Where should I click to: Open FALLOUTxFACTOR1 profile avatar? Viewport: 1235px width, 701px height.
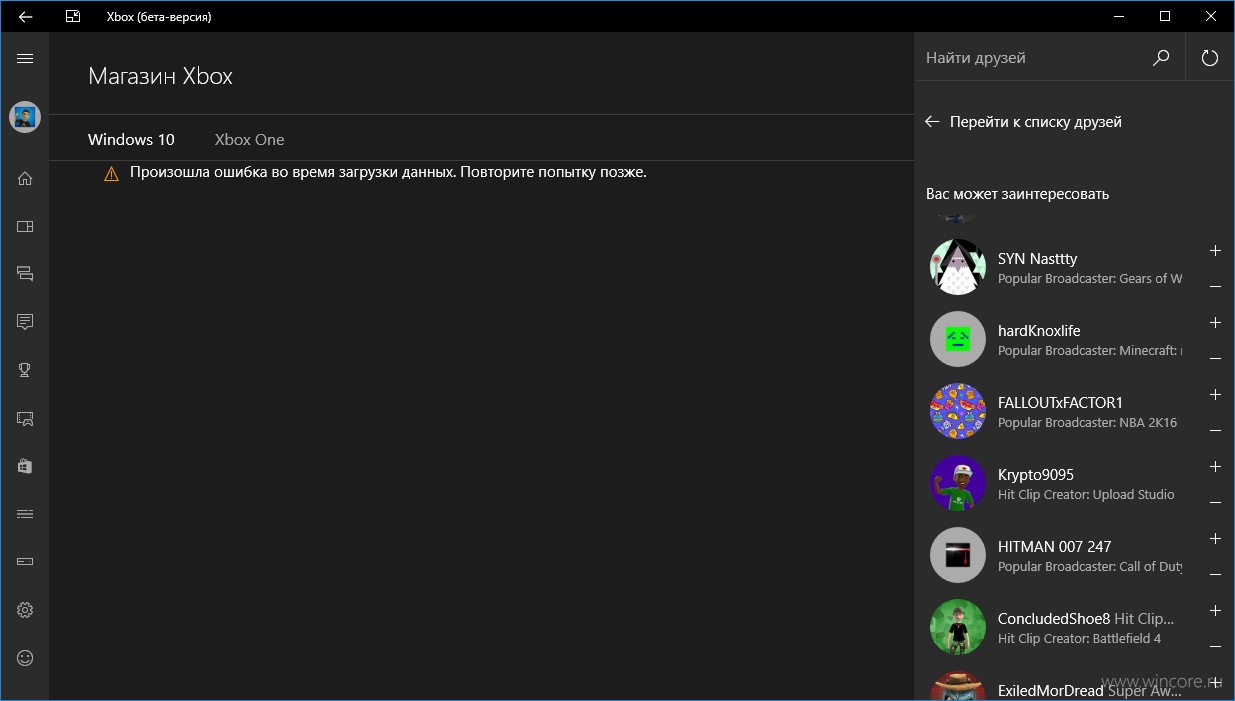pos(958,411)
